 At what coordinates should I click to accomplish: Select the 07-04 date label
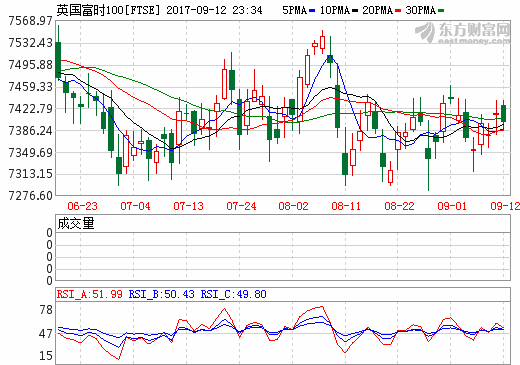point(135,206)
